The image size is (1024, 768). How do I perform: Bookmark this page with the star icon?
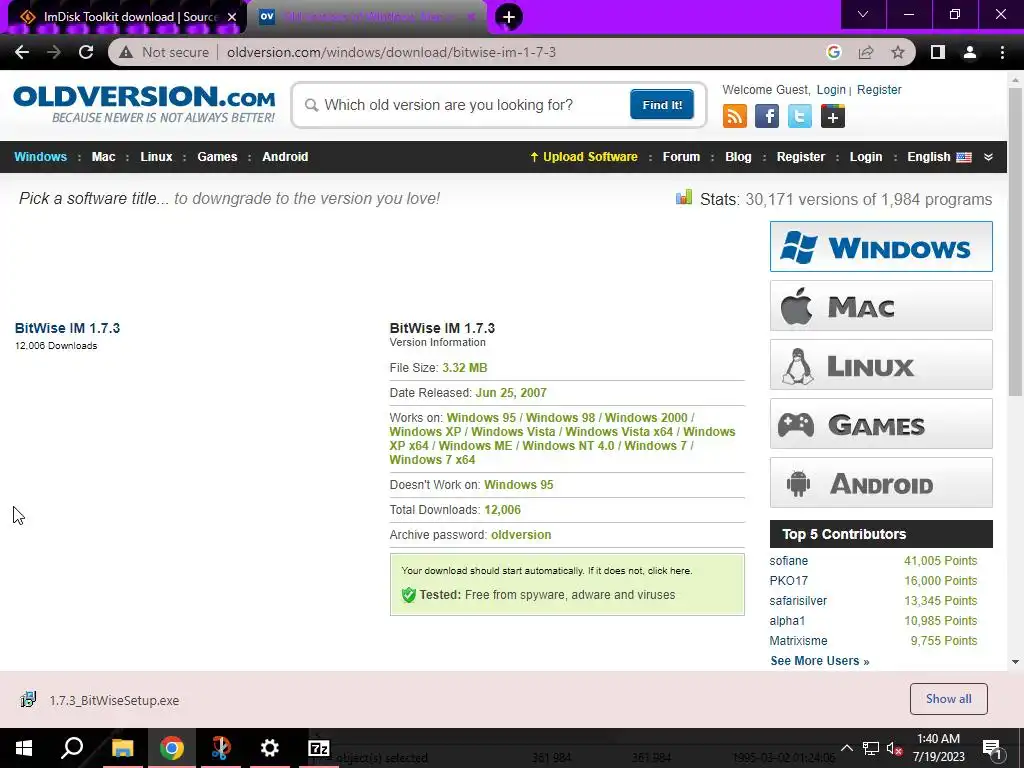(x=898, y=52)
